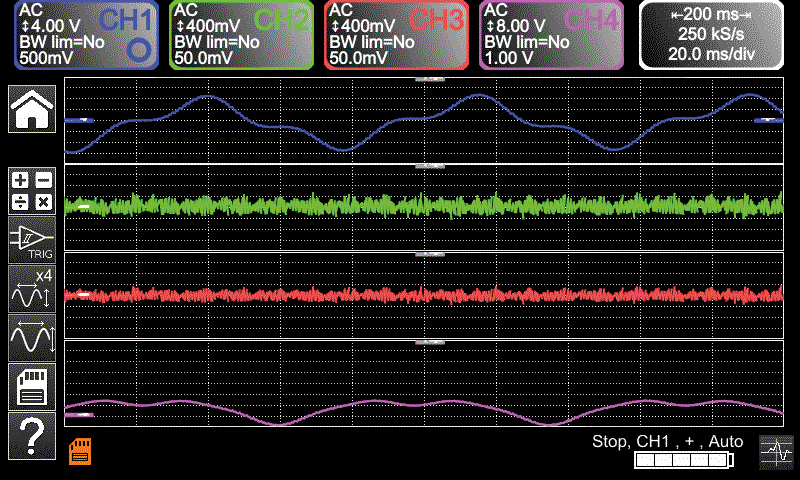Open help with the question mark icon

(x=32, y=435)
